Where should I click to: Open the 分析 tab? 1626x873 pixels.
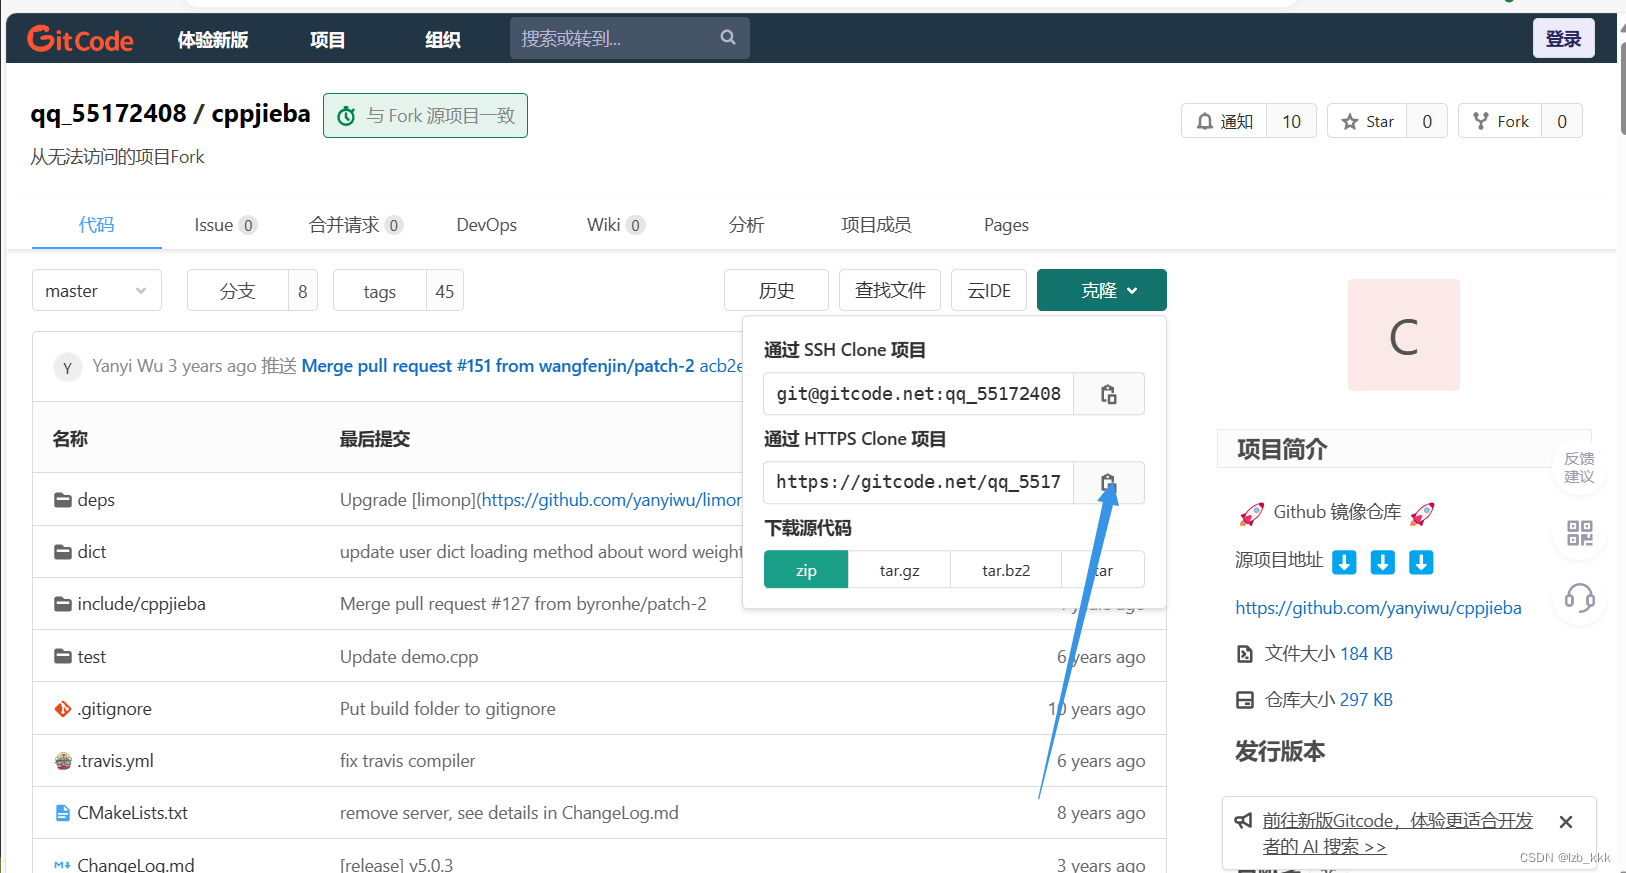746,225
